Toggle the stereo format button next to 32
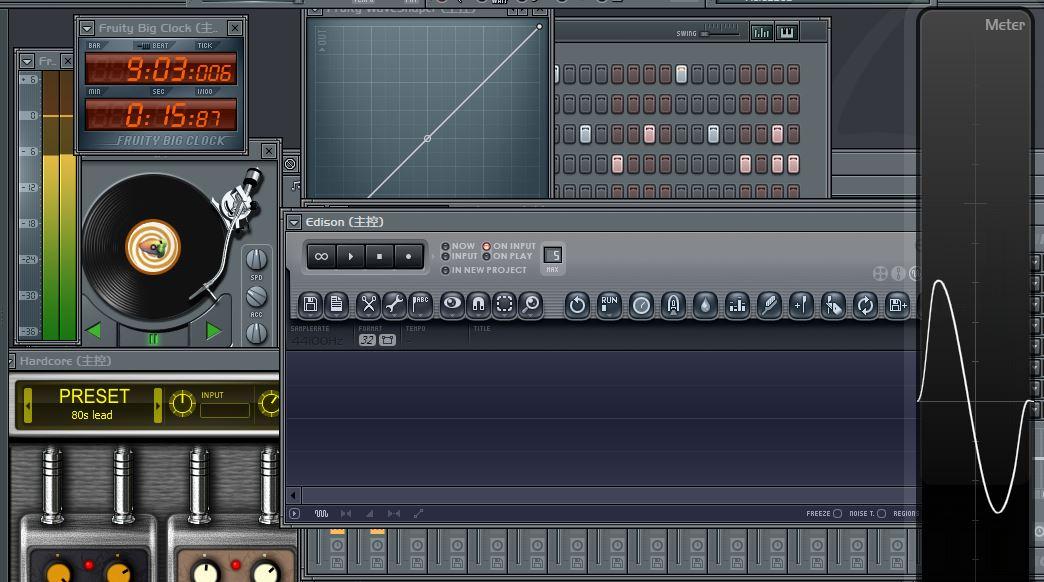 tap(387, 340)
